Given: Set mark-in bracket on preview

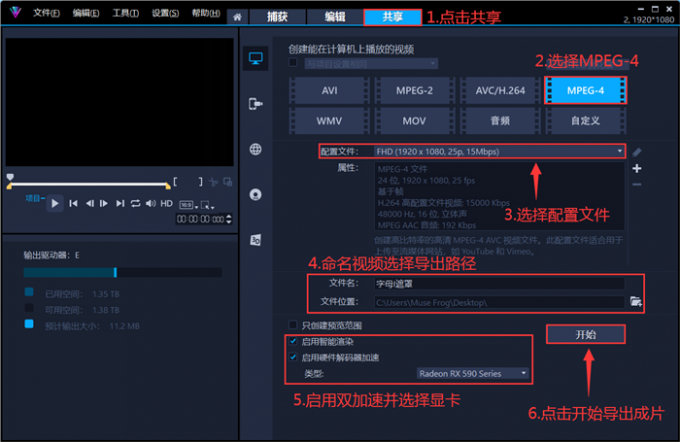Looking at the screenshot, I should [x=175, y=182].
